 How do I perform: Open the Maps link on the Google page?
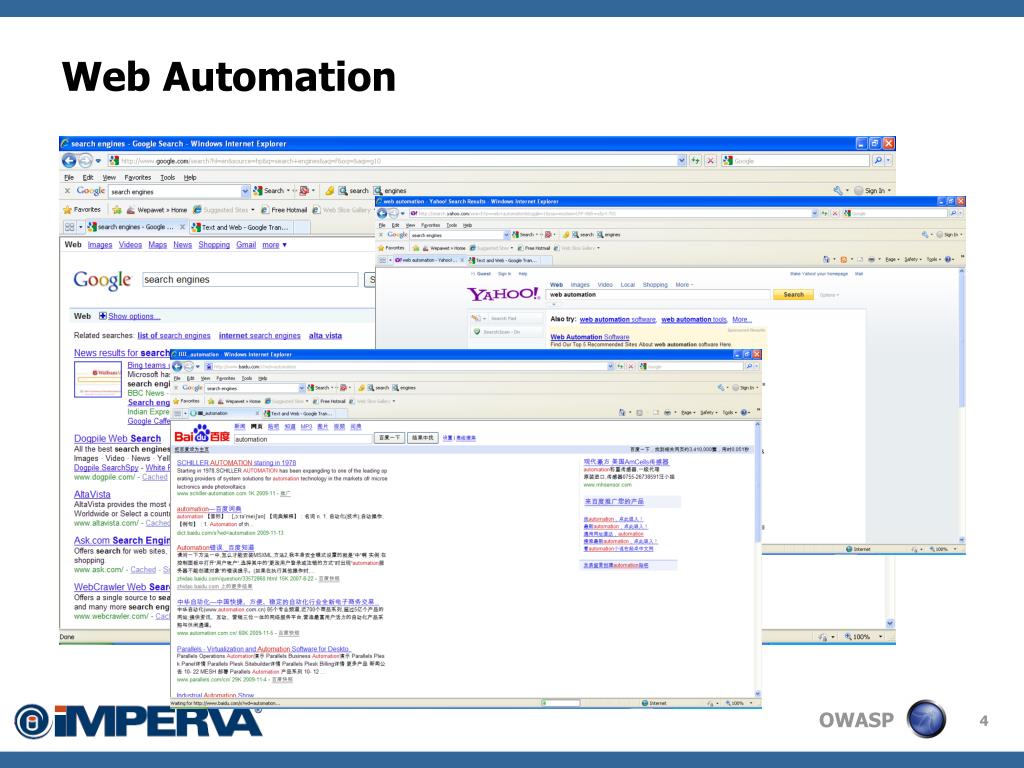pos(157,245)
